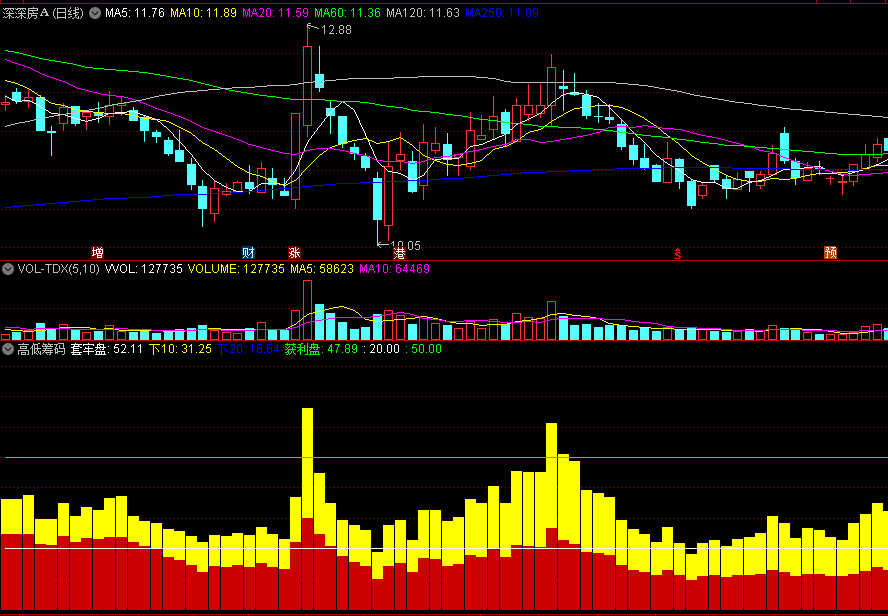Click the volume MA5: 58623 label

(x=322, y=269)
